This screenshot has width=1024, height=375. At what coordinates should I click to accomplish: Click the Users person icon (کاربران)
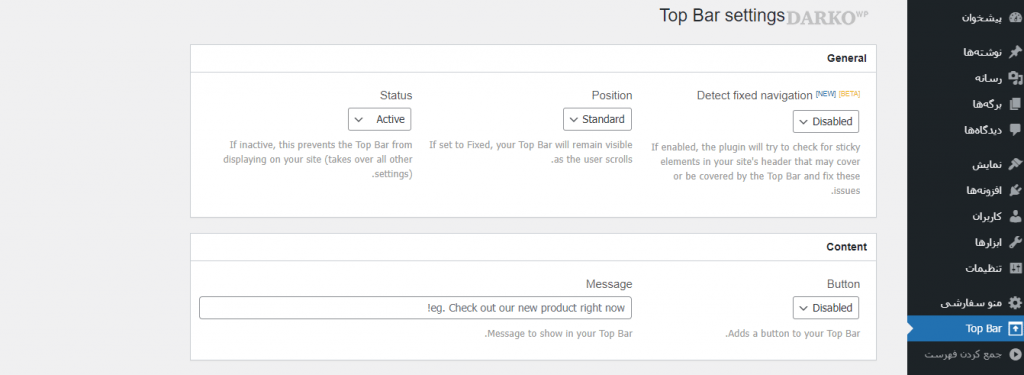pyautogui.click(x=1014, y=216)
